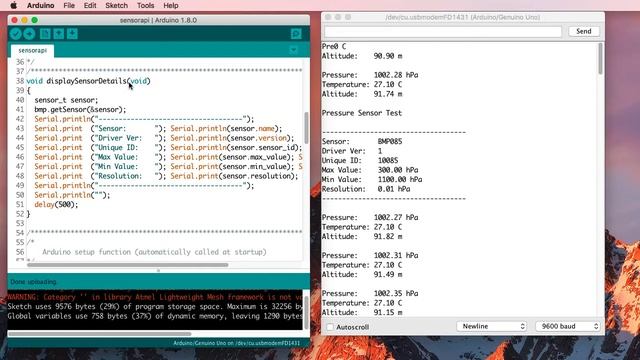This screenshot has height=360, width=640.
Task: Click 'Sketch uses 9576 bytes' console line
Action: pos(155,307)
